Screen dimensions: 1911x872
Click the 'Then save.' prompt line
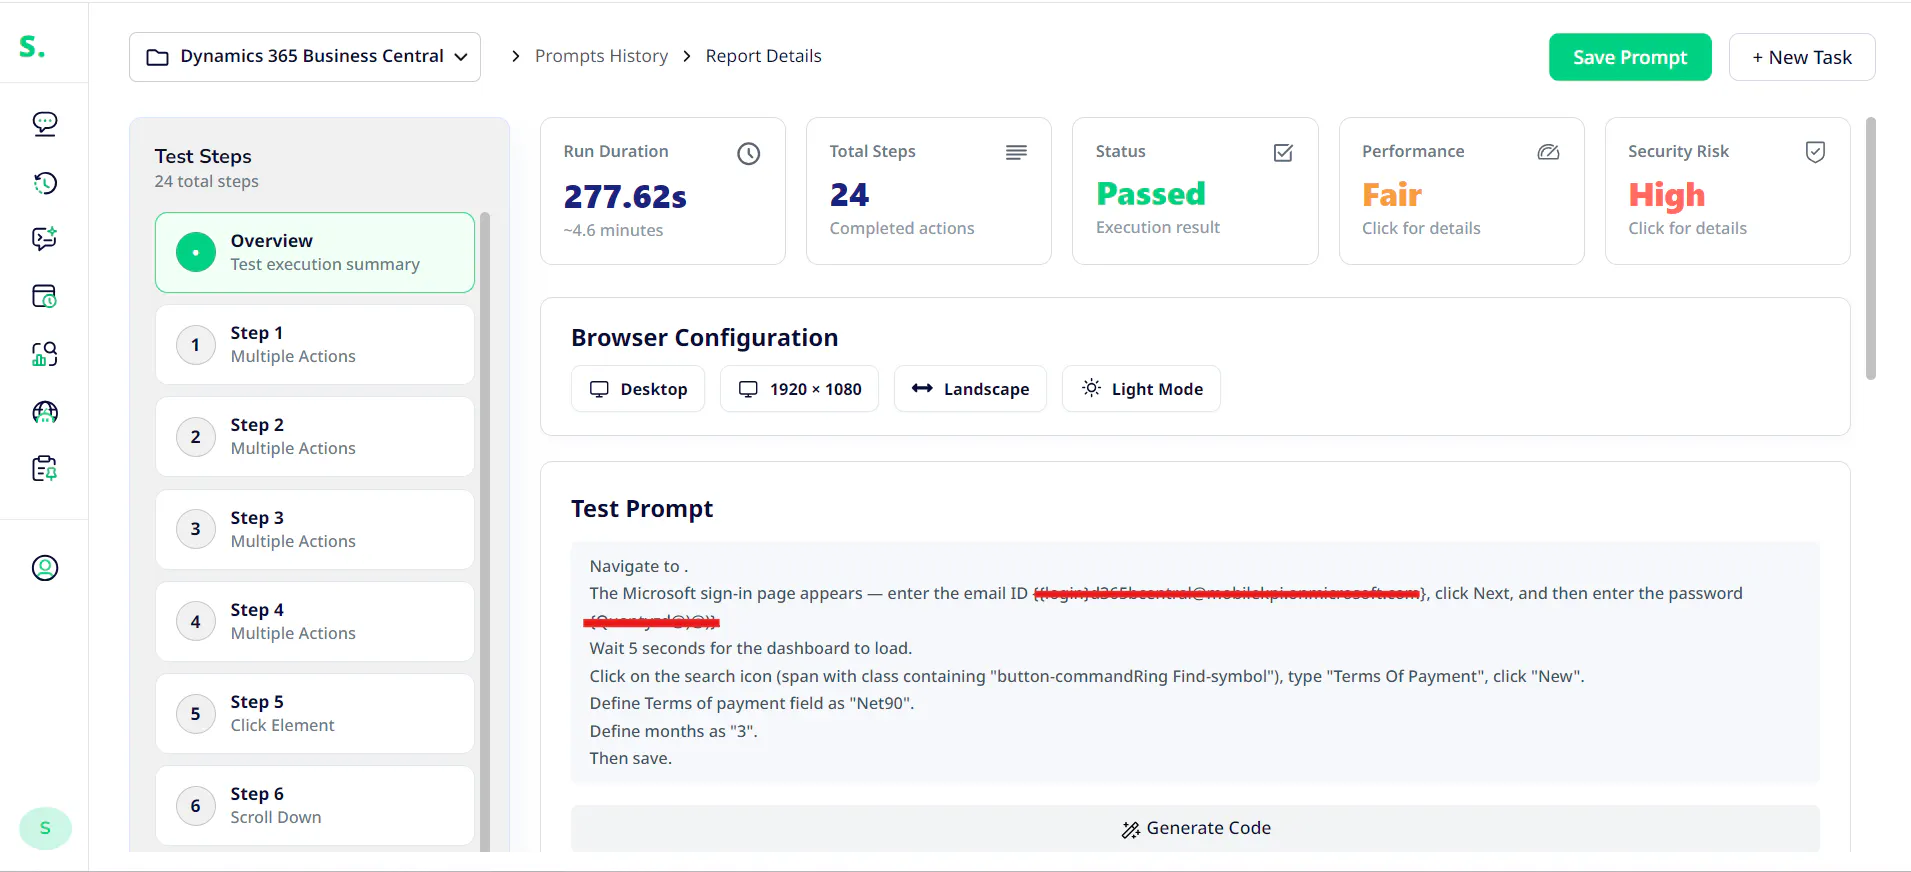pos(631,758)
